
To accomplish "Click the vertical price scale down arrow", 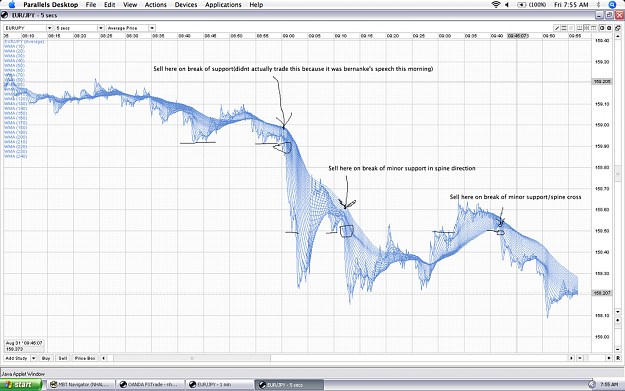I will click(618, 312).
